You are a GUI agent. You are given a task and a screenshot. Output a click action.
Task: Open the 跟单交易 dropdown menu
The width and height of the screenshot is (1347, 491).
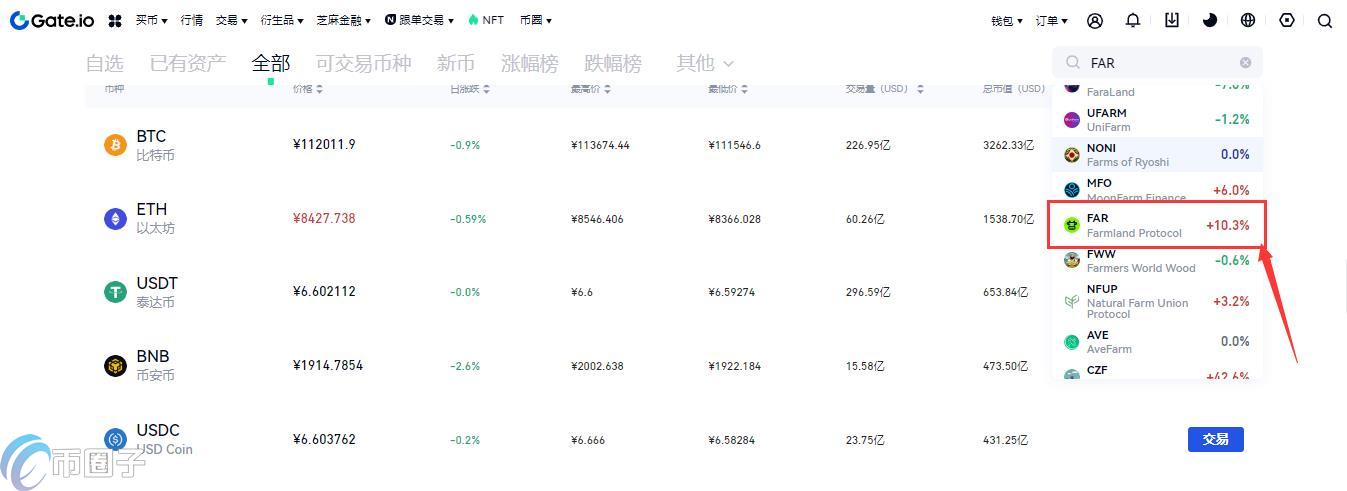pos(418,20)
